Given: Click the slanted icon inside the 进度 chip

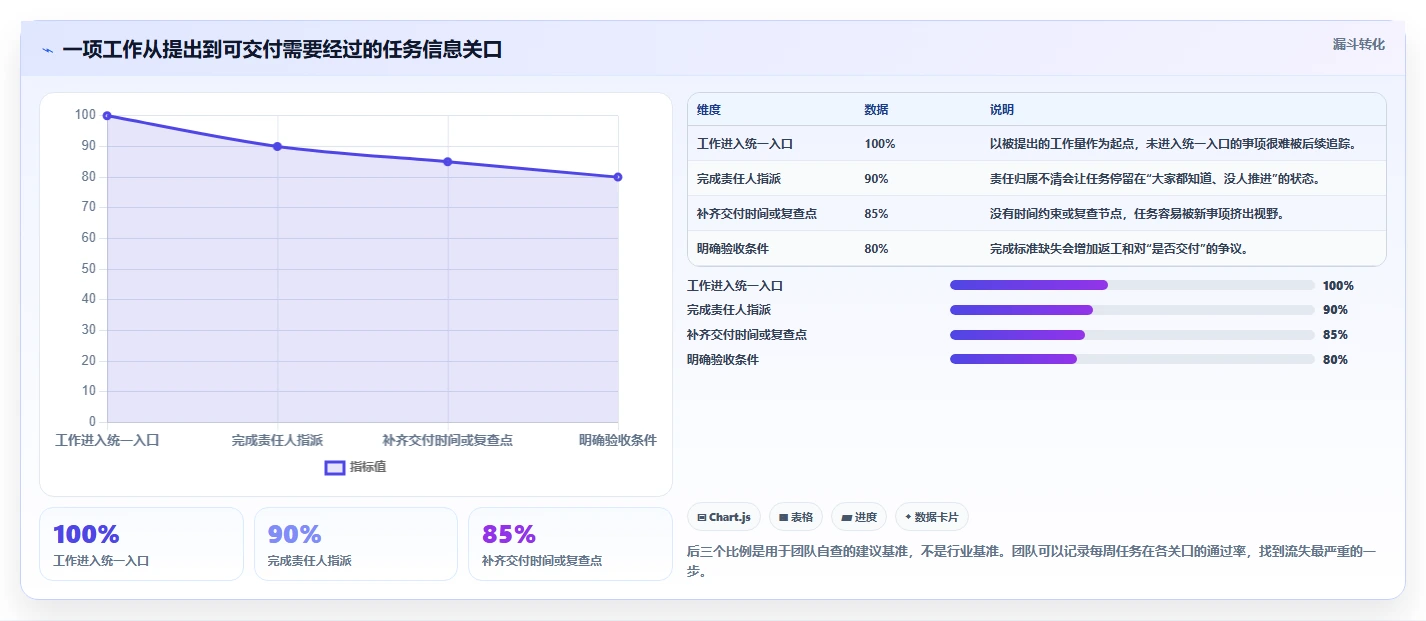Looking at the screenshot, I should [x=846, y=517].
